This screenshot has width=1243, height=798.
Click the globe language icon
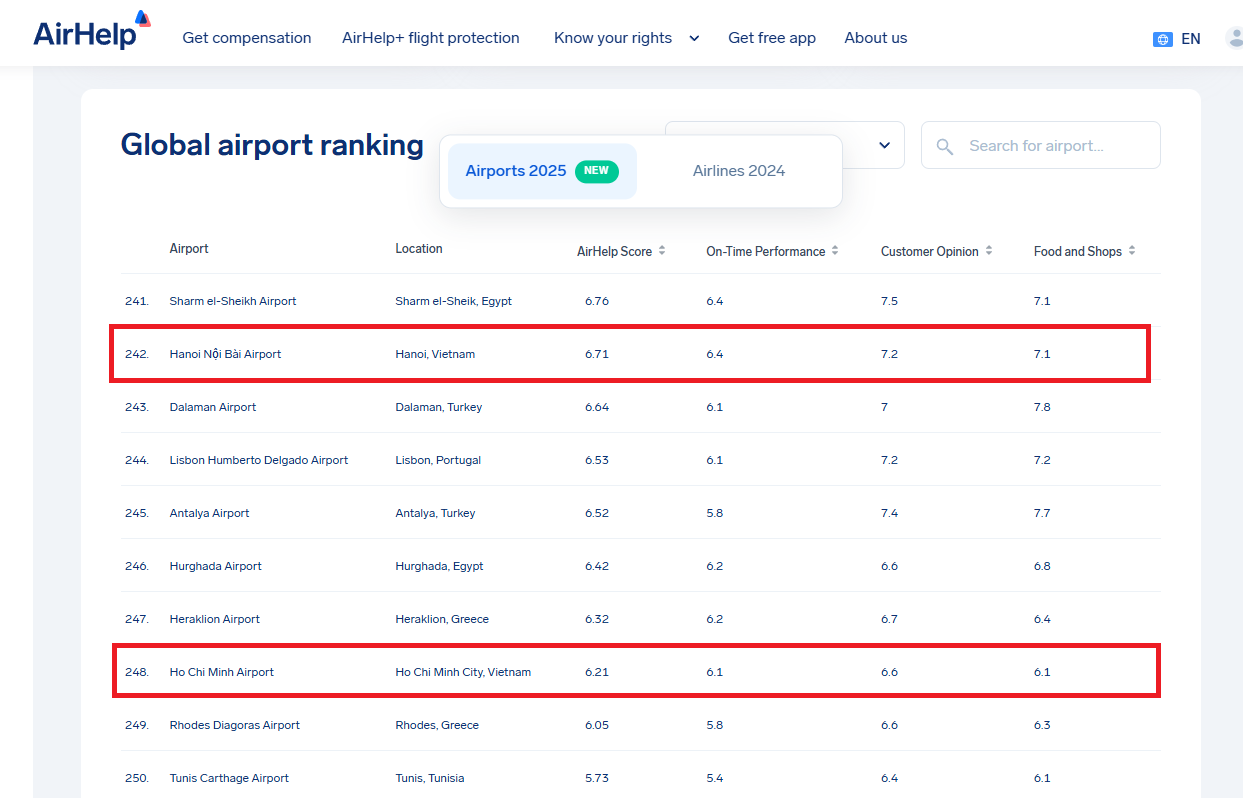pos(1162,39)
